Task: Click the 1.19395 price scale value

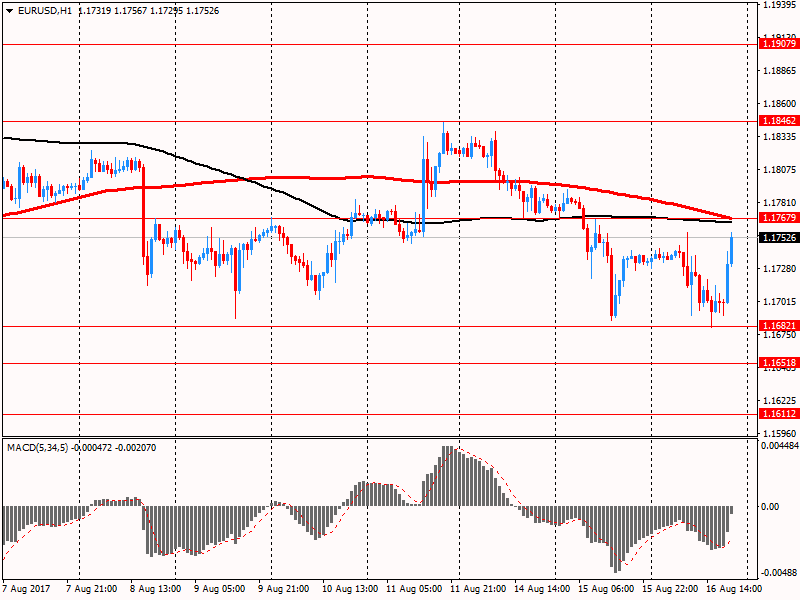Action: [780, 5]
